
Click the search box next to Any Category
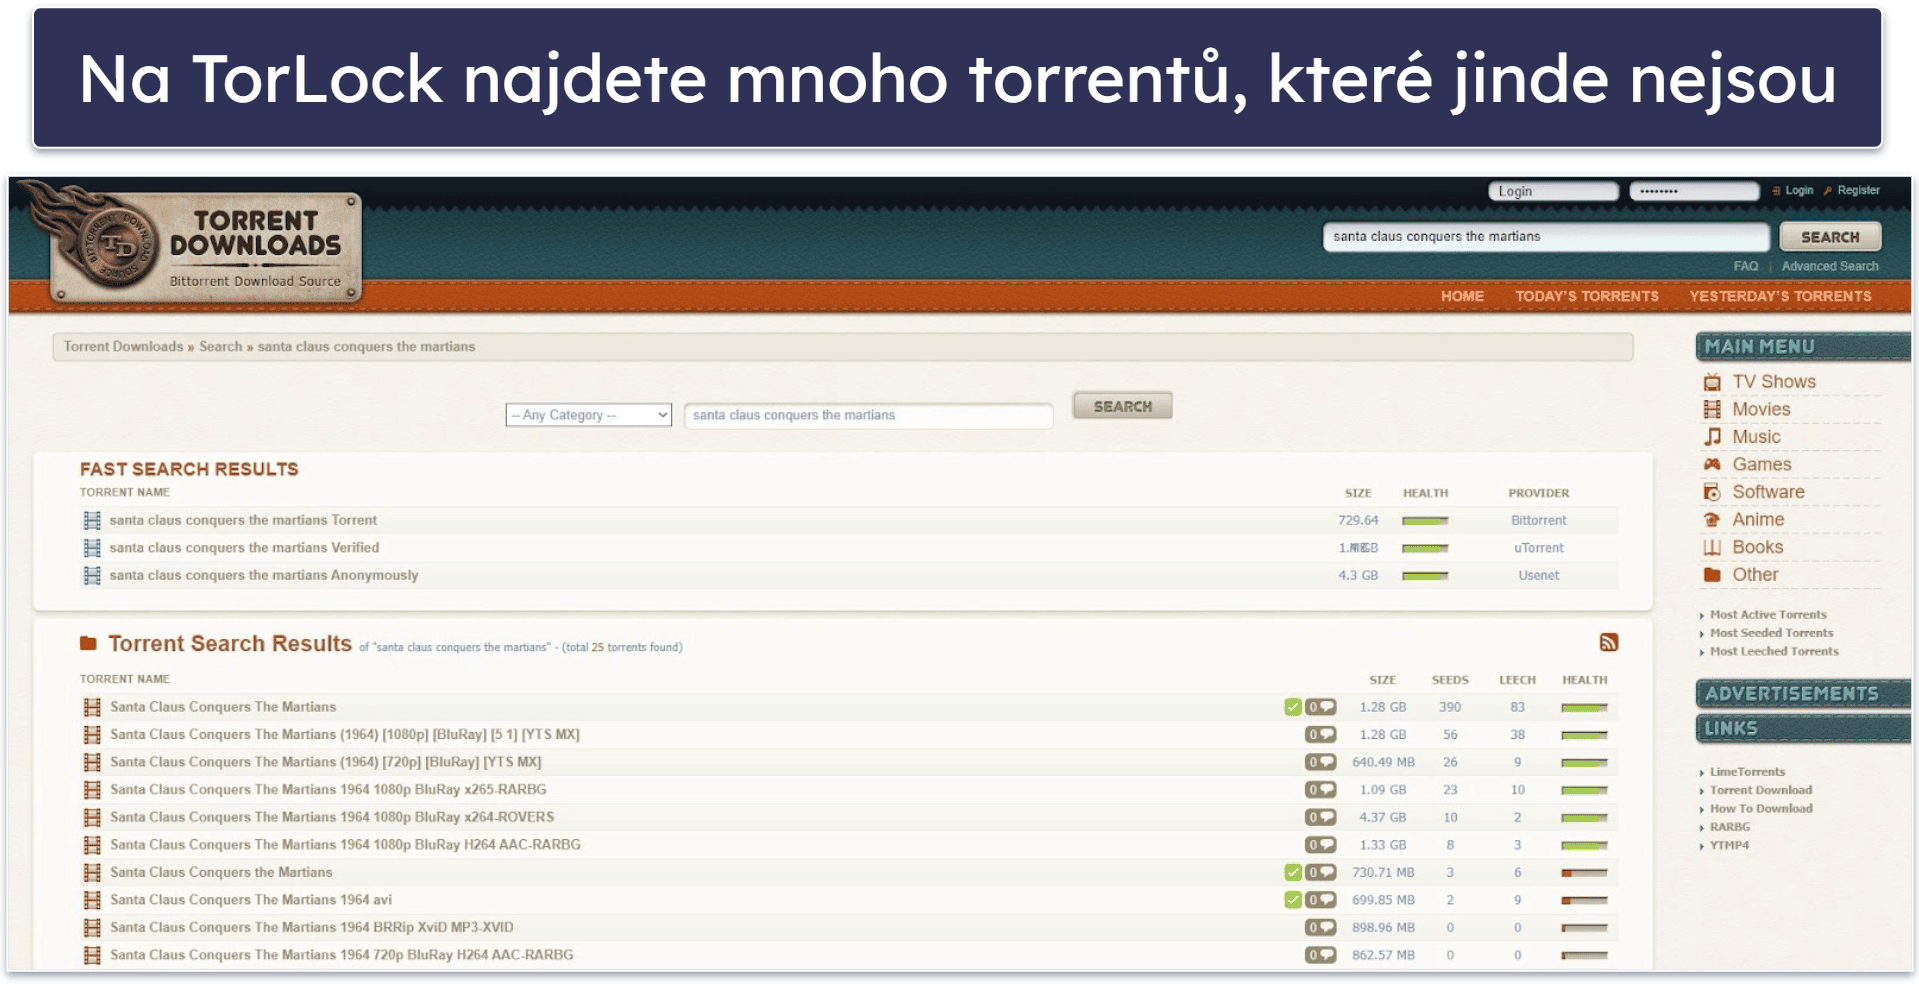(868, 415)
